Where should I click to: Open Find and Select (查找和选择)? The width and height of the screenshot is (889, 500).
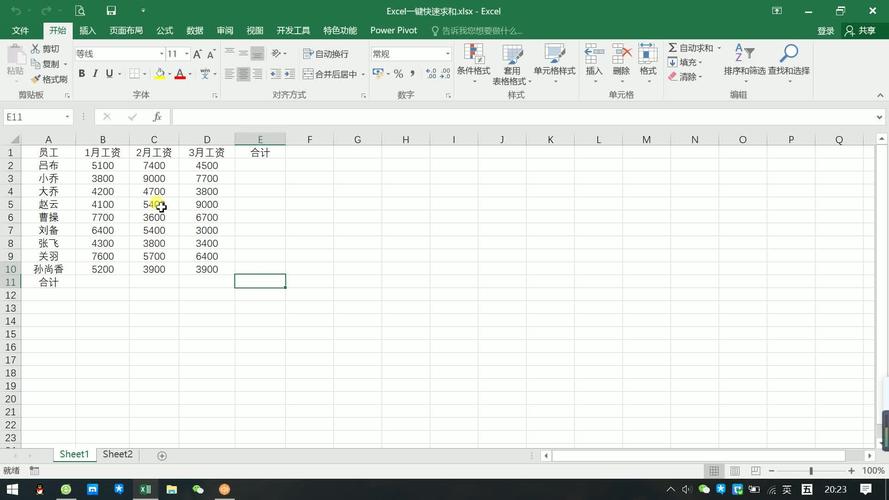coord(789,61)
